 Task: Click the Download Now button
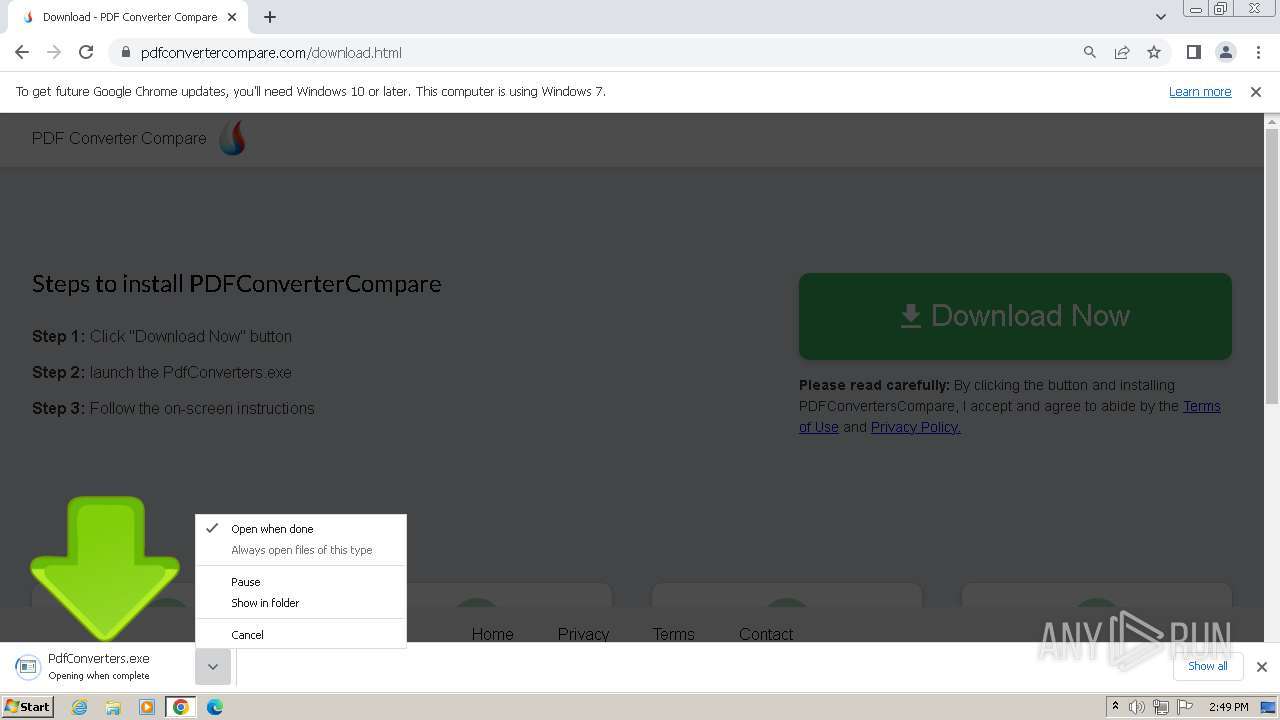tap(1015, 316)
